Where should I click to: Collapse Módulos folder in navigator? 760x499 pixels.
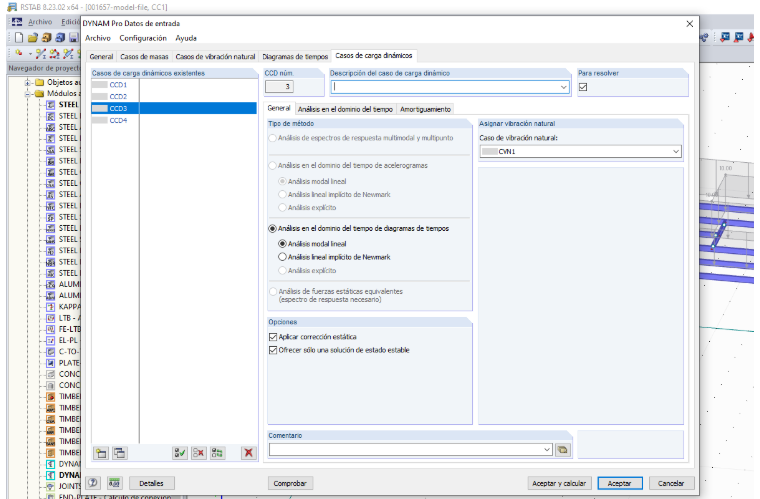click(x=28, y=94)
